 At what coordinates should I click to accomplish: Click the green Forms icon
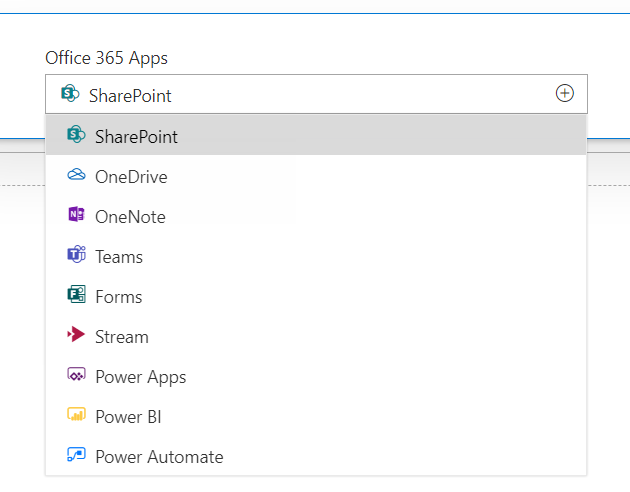point(76,294)
